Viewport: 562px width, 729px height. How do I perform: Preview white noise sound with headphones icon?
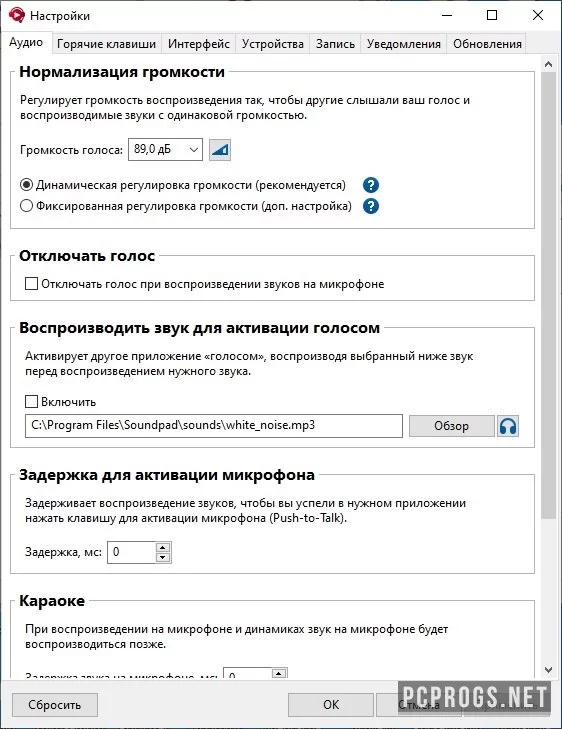[508, 426]
